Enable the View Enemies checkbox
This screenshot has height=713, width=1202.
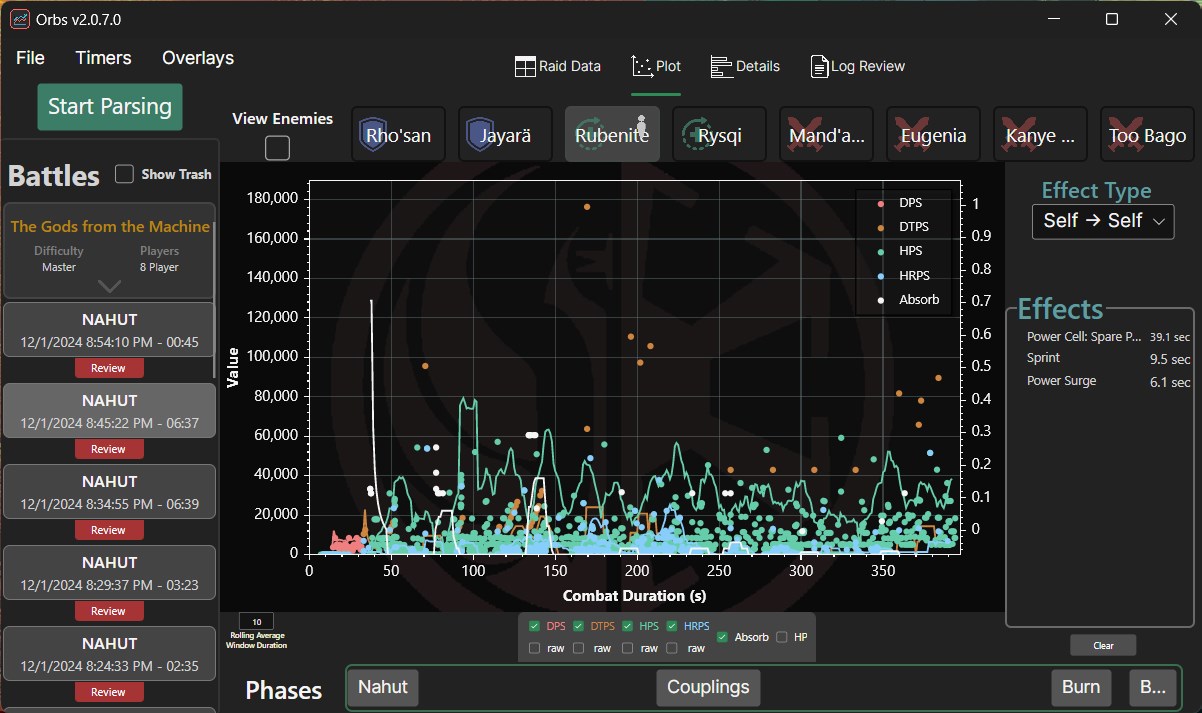pos(277,148)
